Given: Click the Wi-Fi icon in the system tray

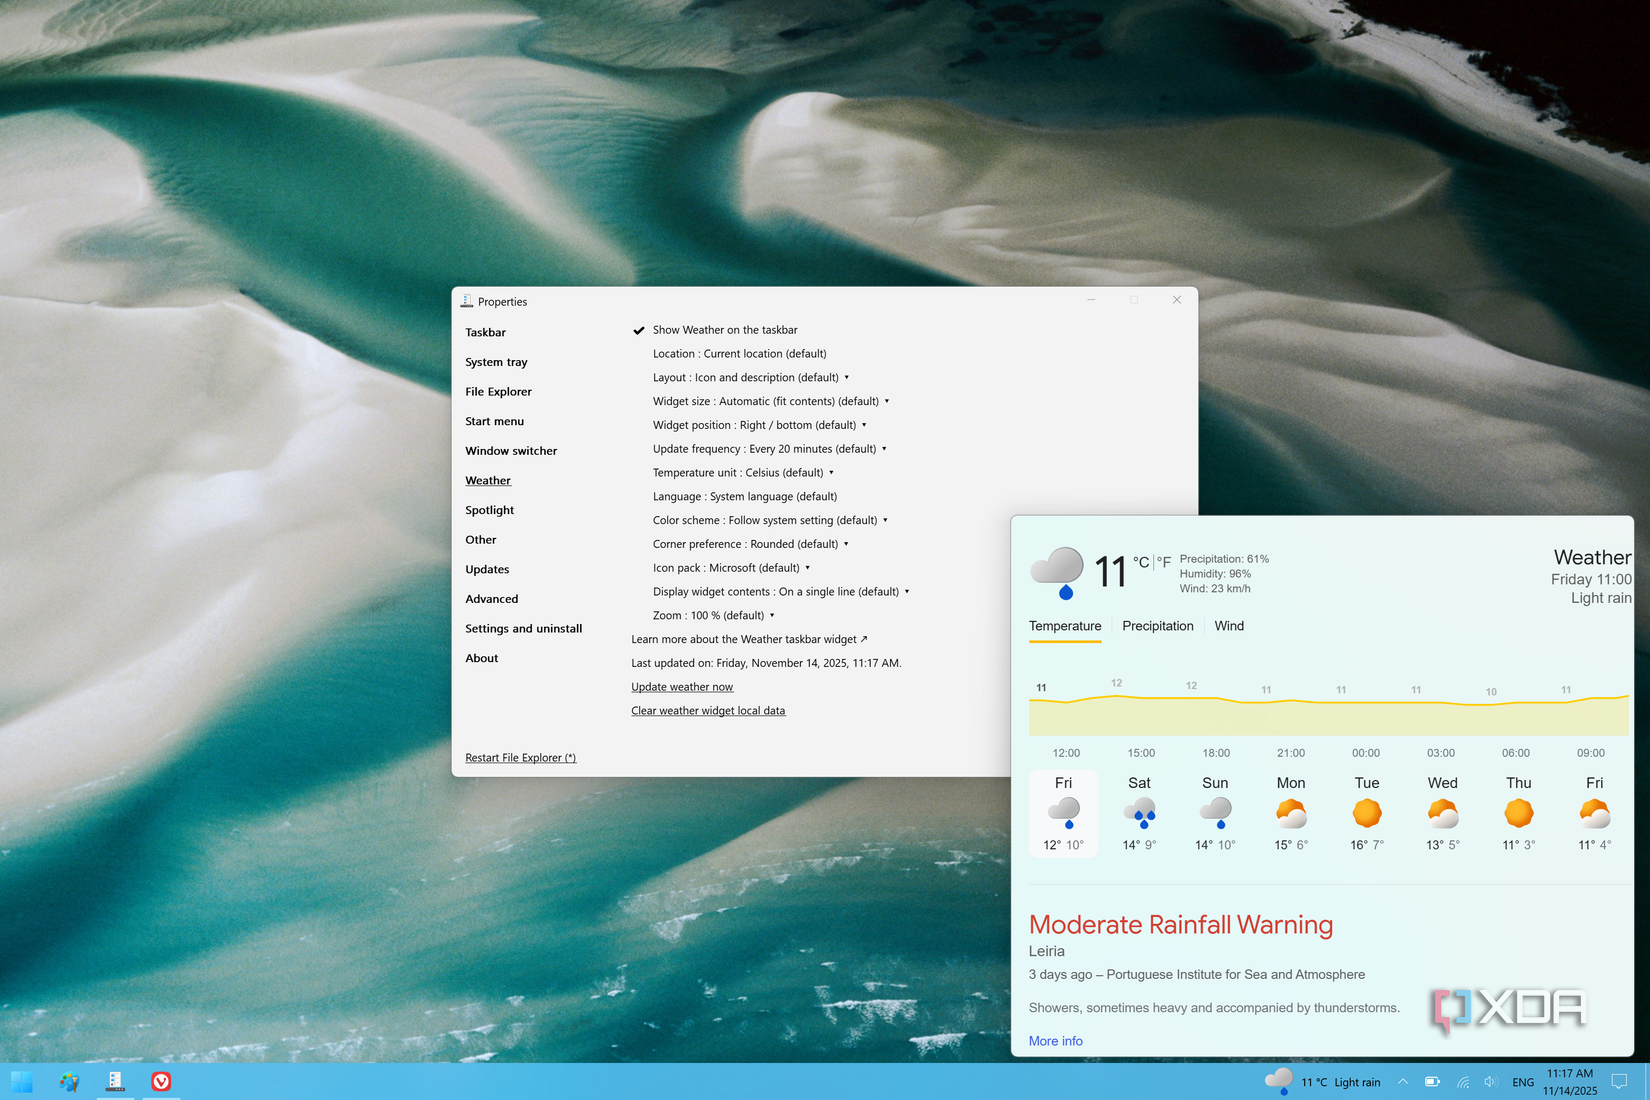Looking at the screenshot, I should click(1462, 1081).
